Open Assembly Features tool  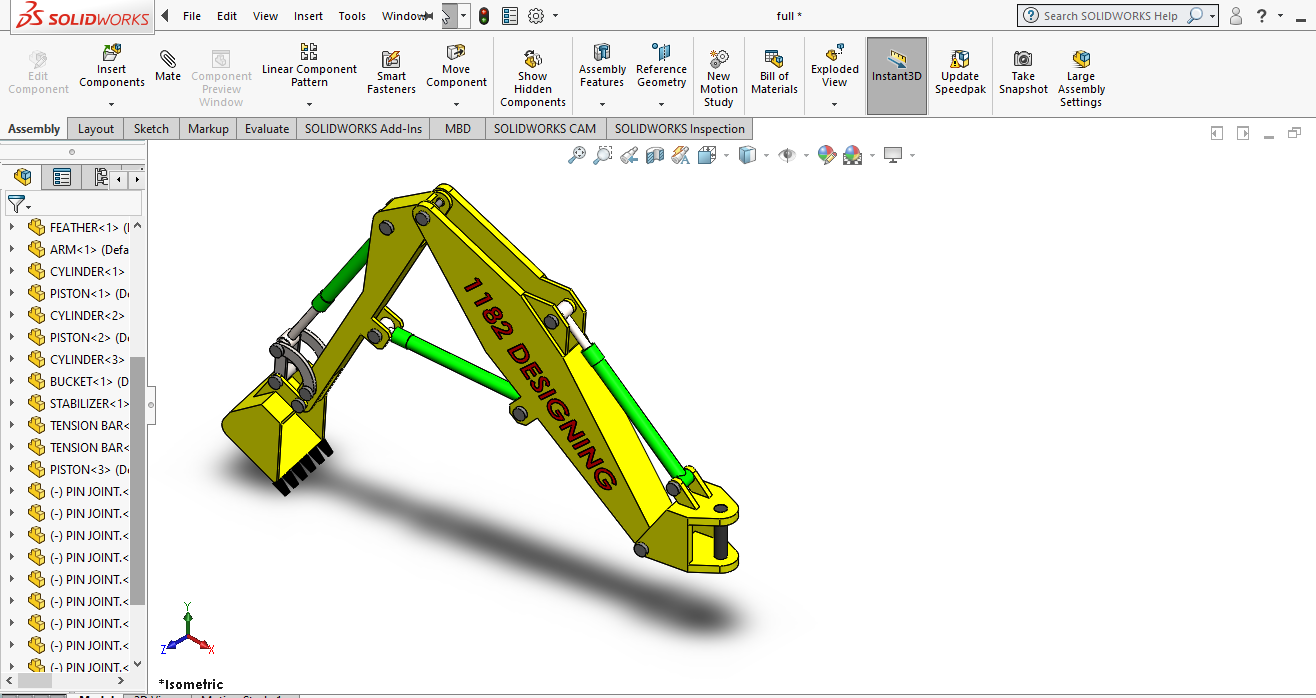pos(602,66)
